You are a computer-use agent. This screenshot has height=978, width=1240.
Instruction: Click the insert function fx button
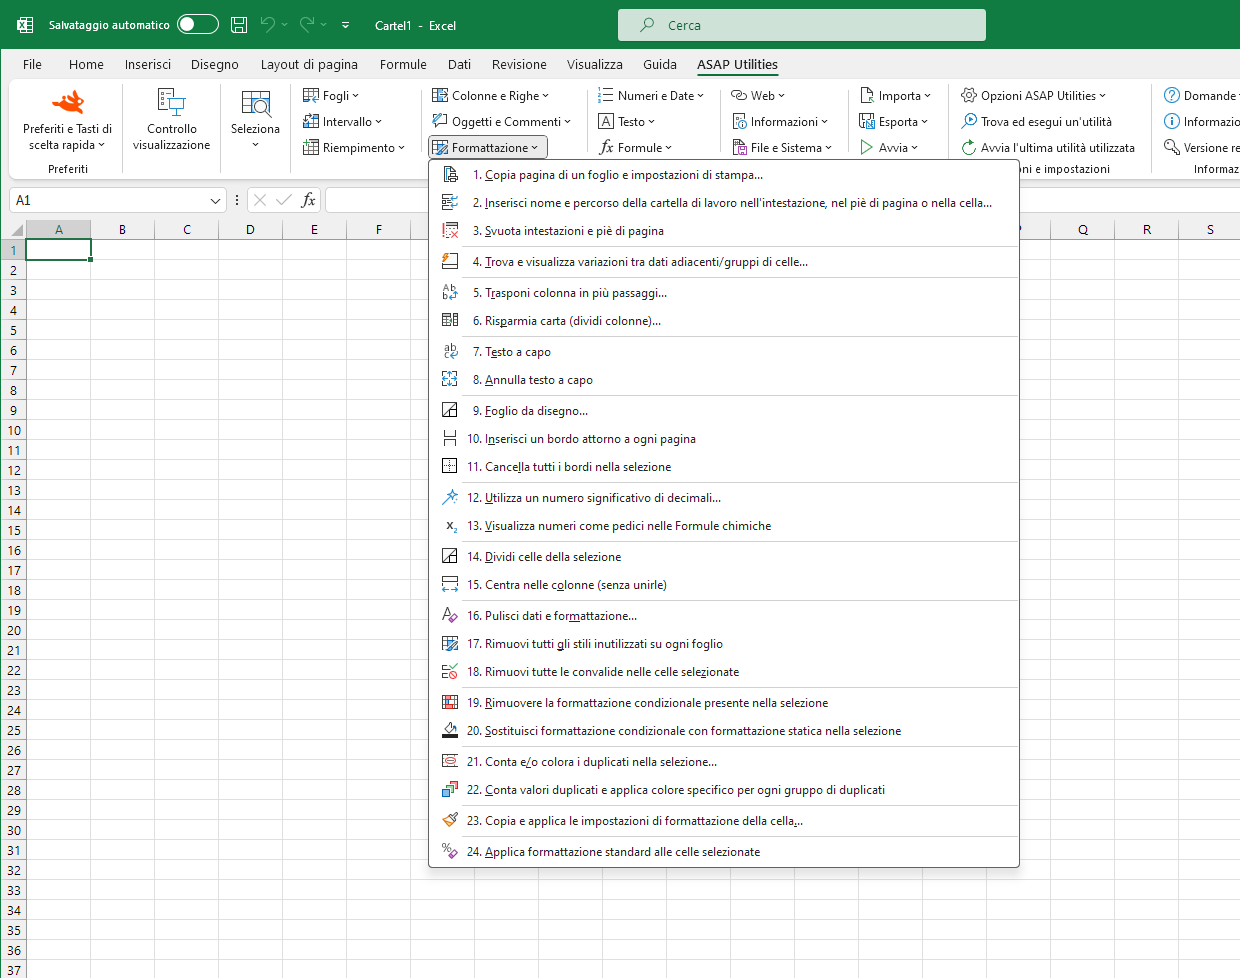[308, 201]
